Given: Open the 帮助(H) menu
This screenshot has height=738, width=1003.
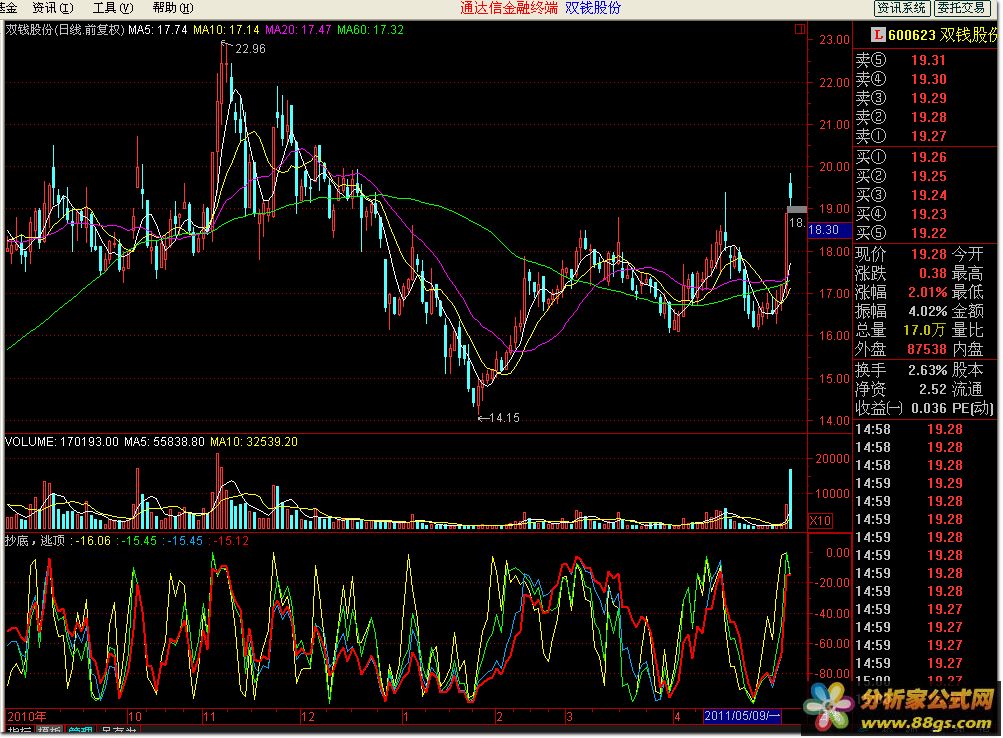Looking at the screenshot, I should [x=173, y=8].
